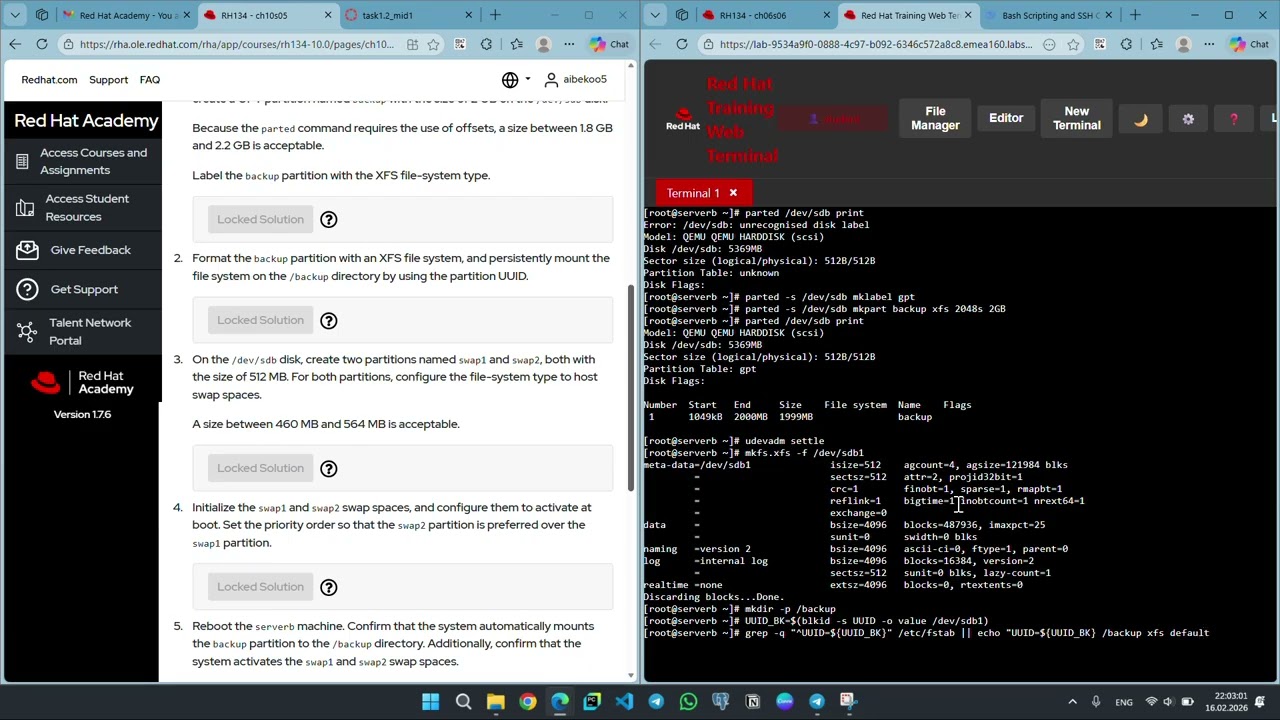Open the ENG language switcher
Viewport: 1280px width, 720px height.
1124,701
